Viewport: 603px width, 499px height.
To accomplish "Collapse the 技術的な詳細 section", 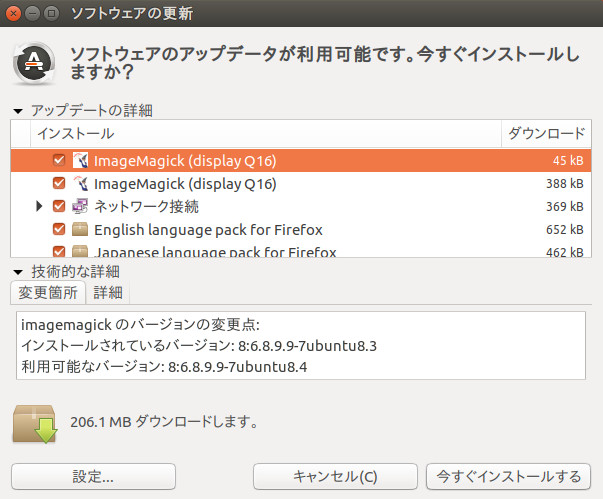I will coord(18,273).
